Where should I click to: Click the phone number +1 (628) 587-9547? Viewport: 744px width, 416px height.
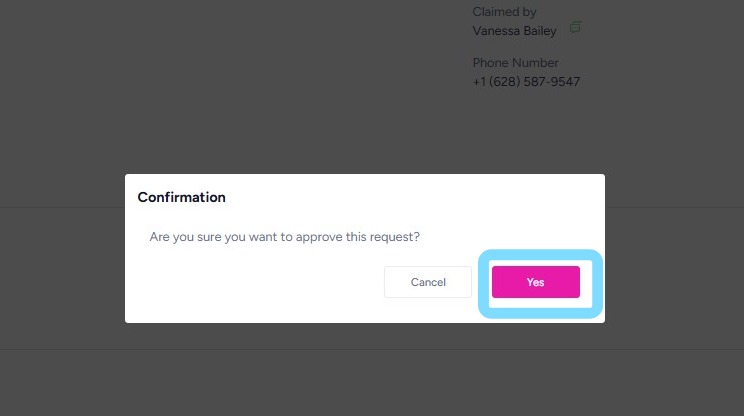526,82
